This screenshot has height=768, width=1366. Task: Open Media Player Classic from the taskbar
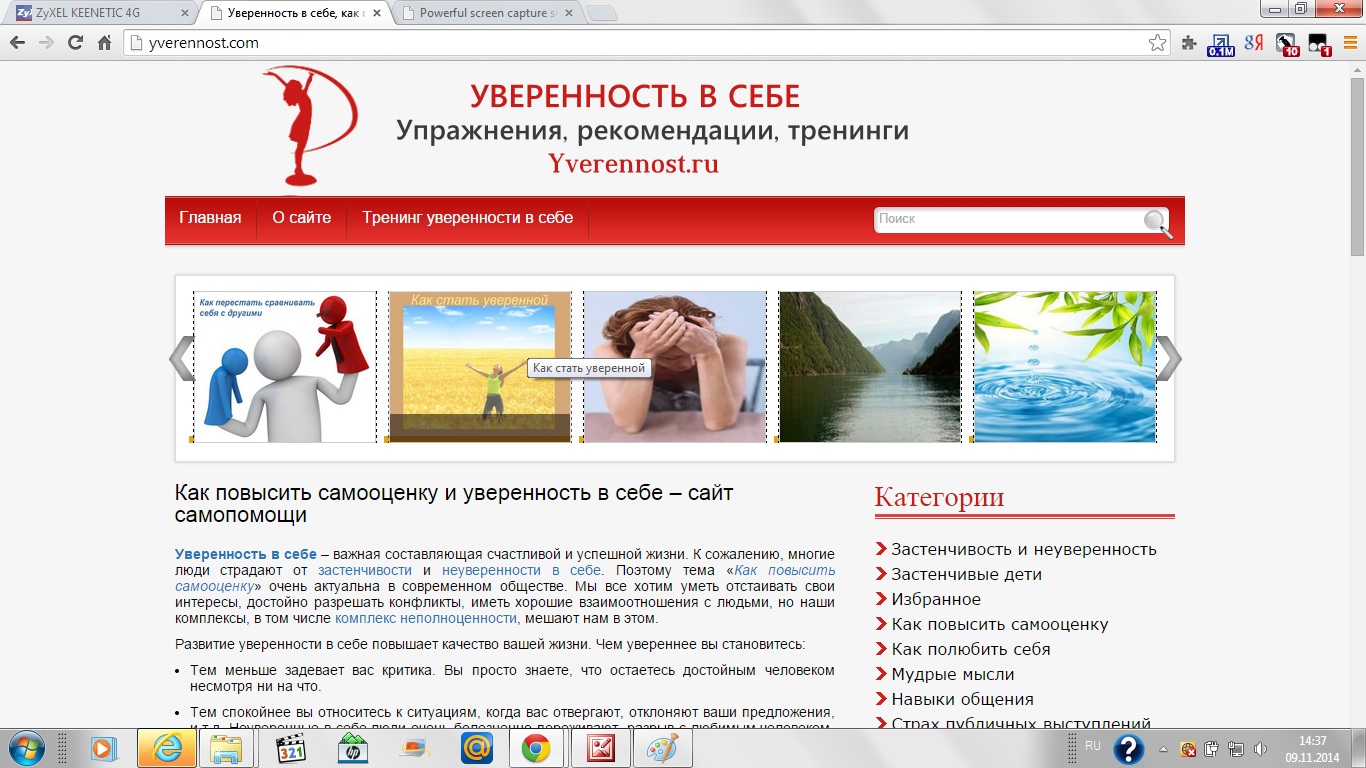[290, 748]
